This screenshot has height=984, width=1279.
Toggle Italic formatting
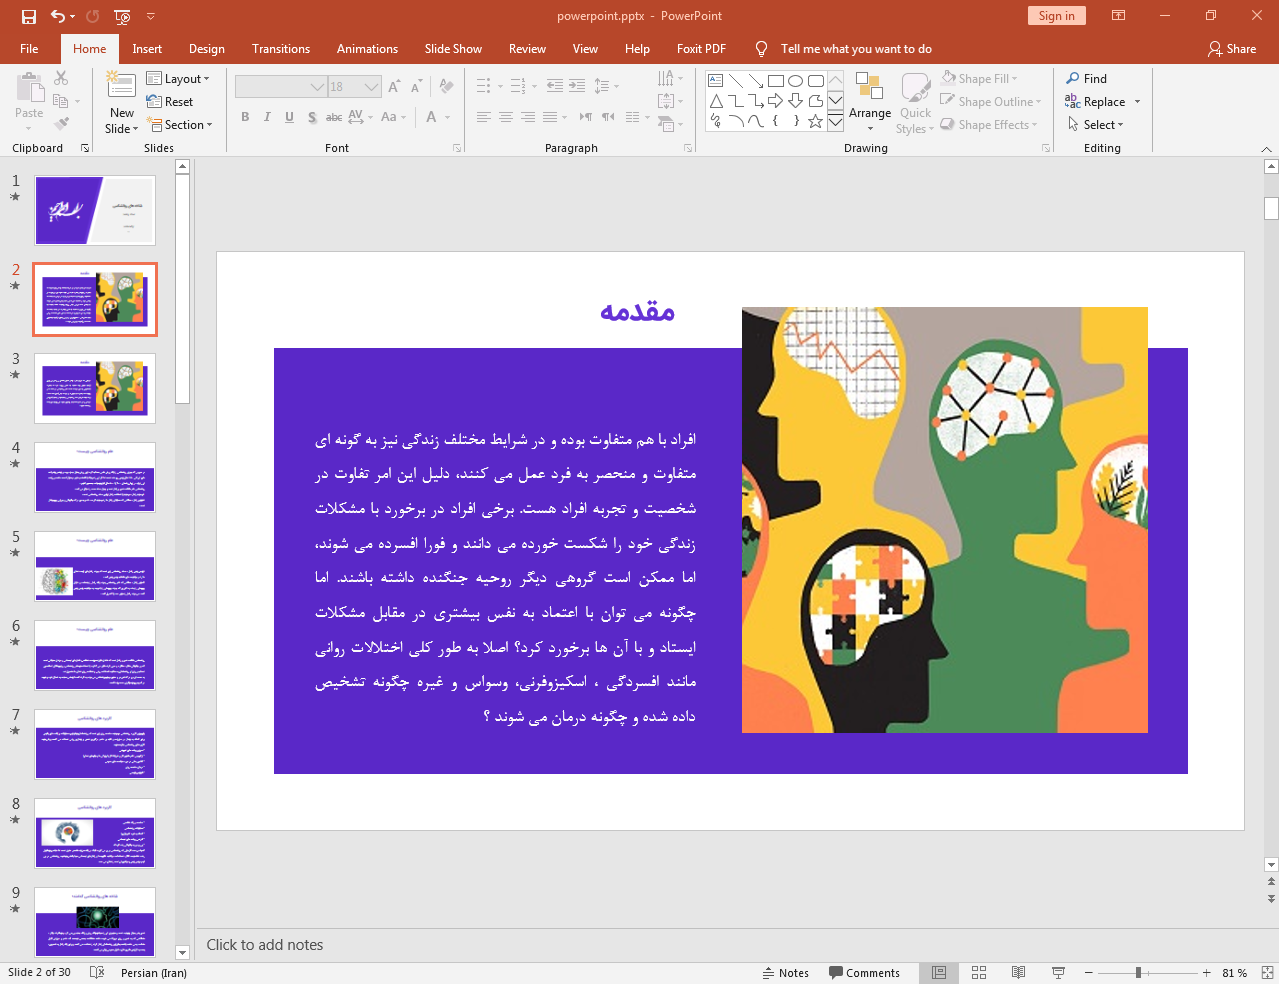point(267,117)
